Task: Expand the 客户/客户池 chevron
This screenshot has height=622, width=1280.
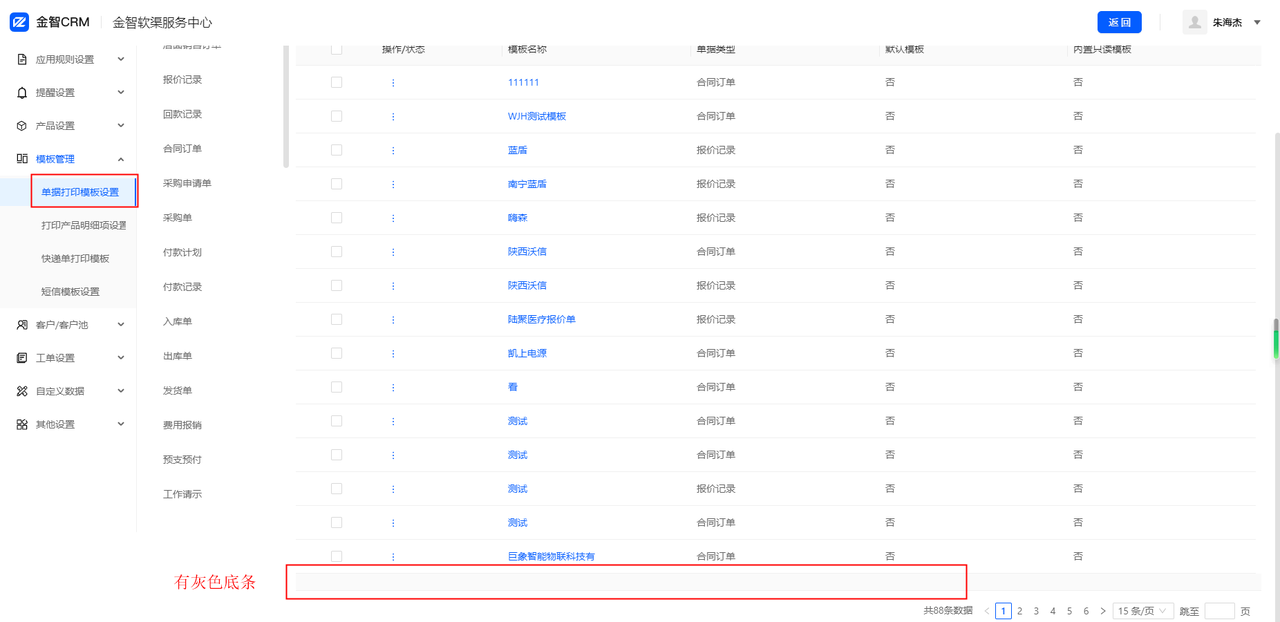Action: (x=121, y=324)
